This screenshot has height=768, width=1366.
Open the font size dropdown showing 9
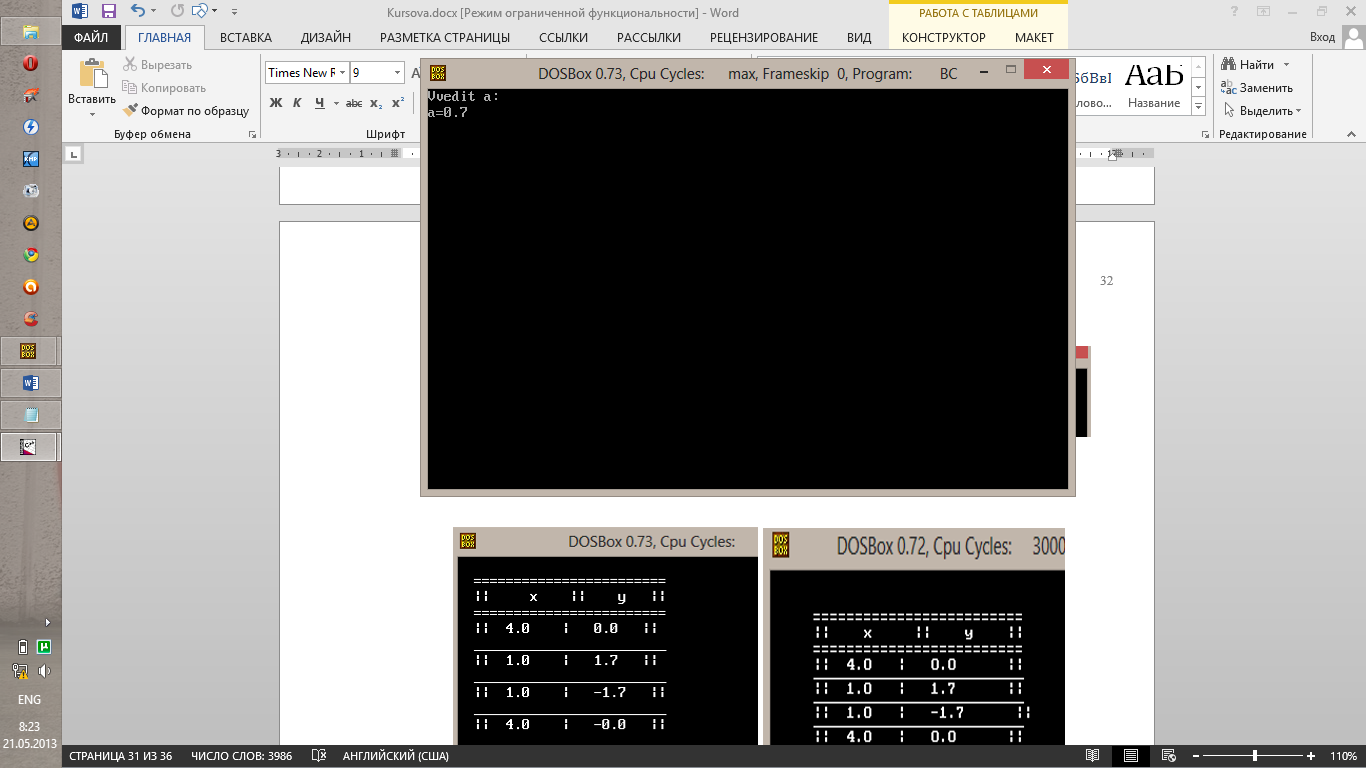(x=398, y=73)
